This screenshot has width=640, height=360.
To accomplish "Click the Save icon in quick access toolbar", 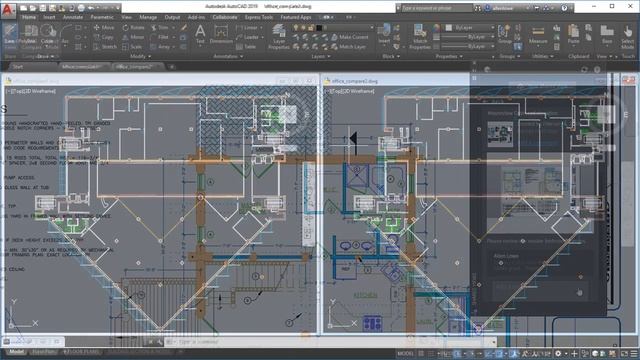I will [42, 8].
